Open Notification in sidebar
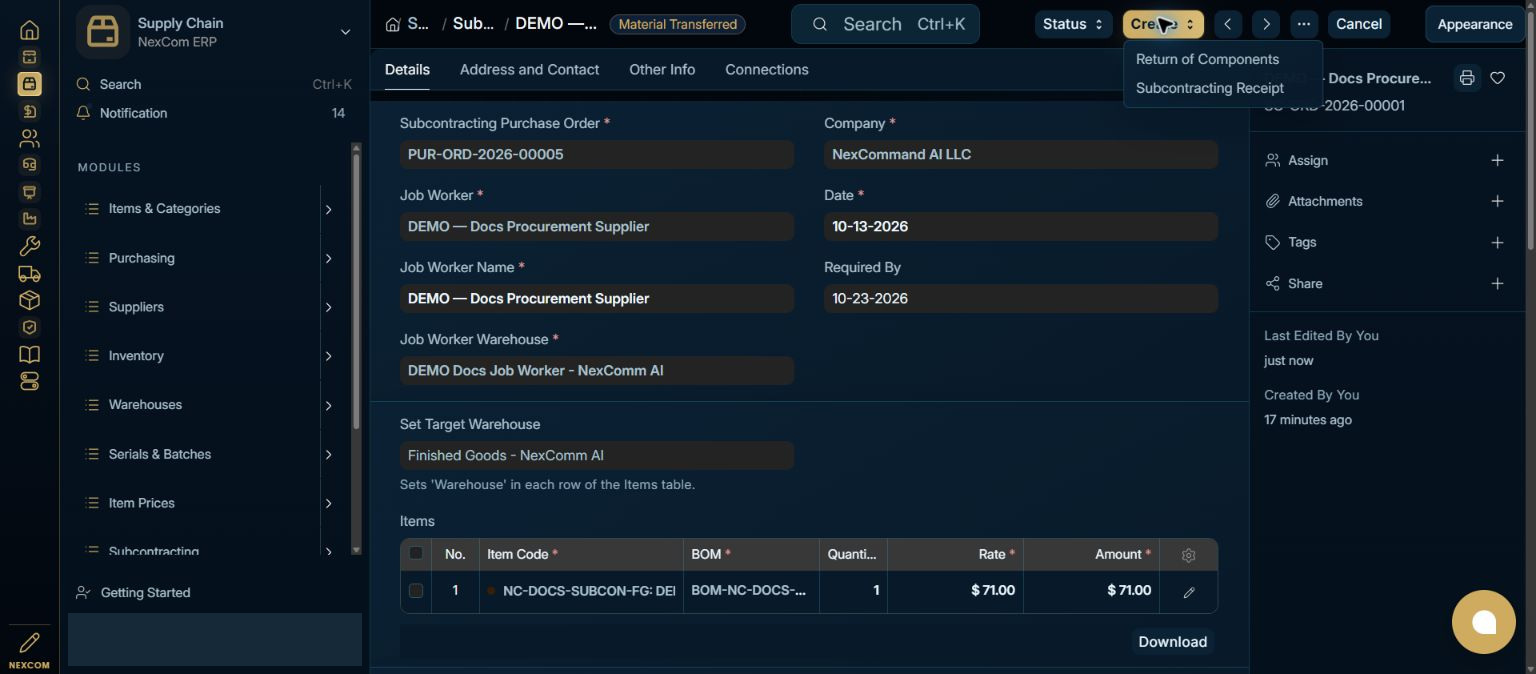 (x=133, y=113)
